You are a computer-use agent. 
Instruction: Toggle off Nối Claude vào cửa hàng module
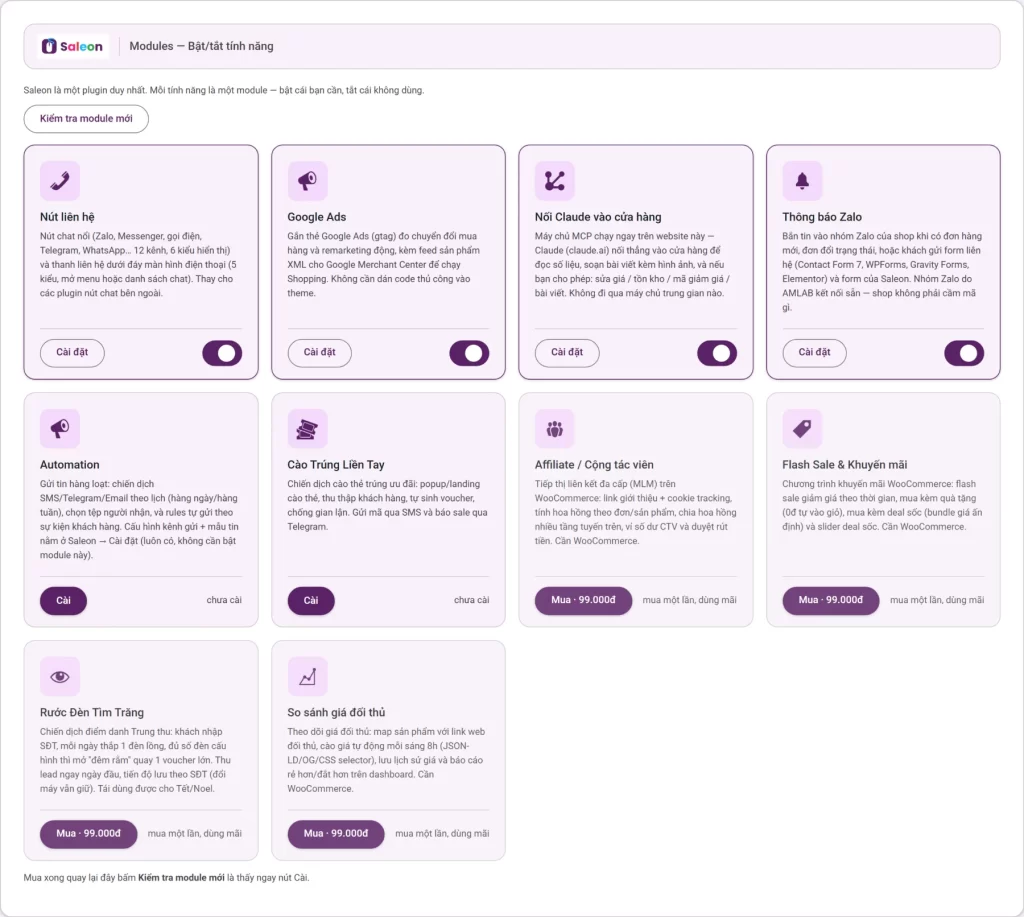[x=717, y=353]
